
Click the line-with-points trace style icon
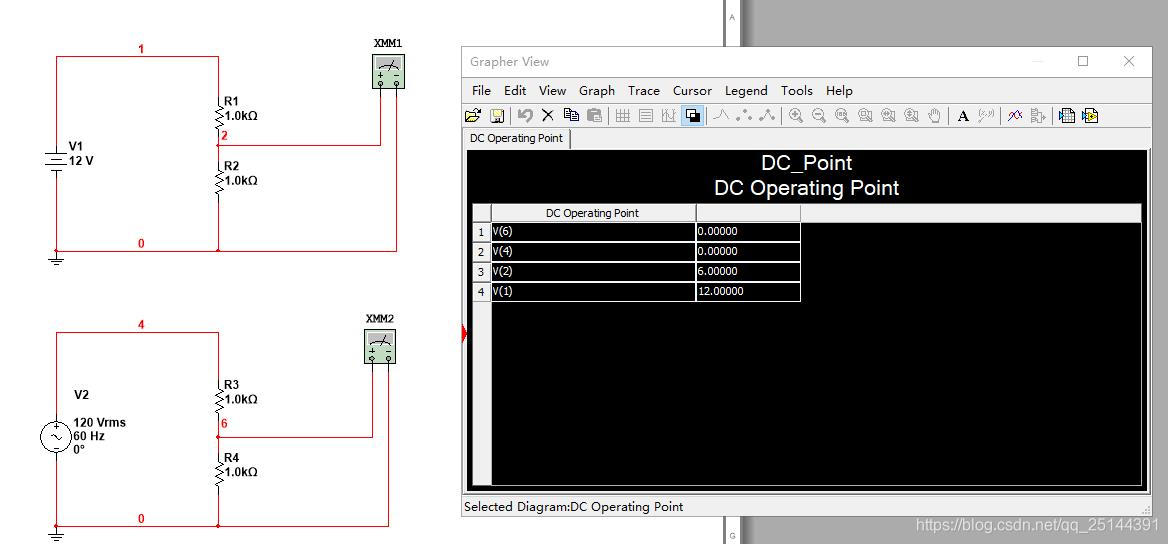point(767,116)
